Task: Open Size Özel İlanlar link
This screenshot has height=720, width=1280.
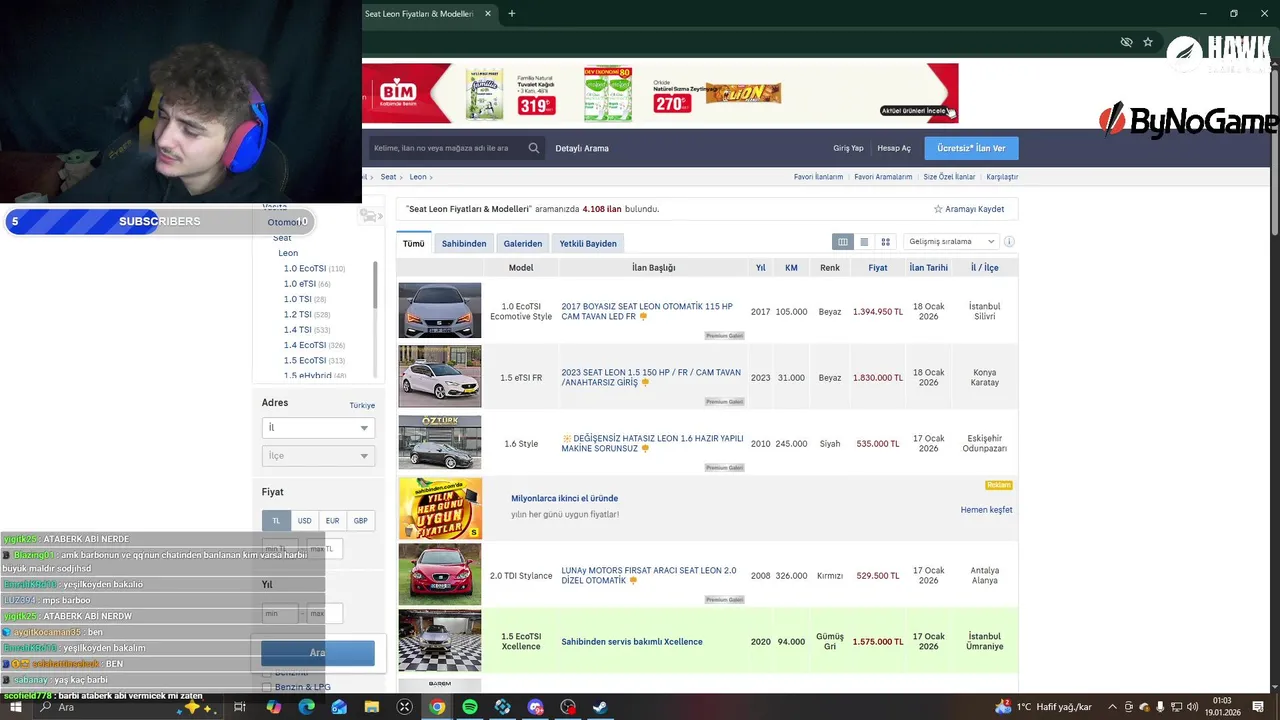Action: point(949,177)
